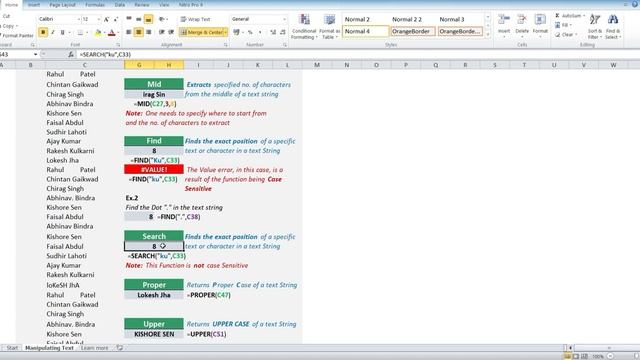This screenshot has height=360, width=640.
Task: Open the Data ribbon tab
Action: (120, 5)
